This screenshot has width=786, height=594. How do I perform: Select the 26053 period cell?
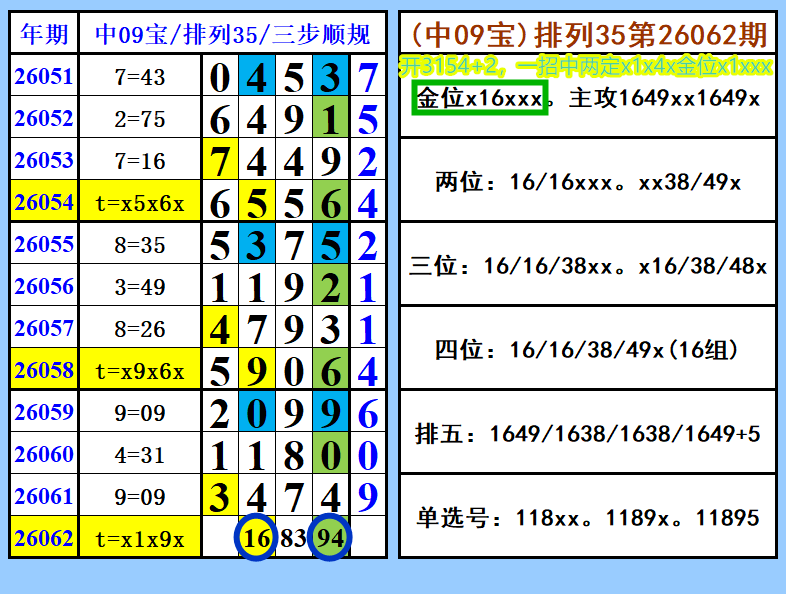click(x=44, y=160)
